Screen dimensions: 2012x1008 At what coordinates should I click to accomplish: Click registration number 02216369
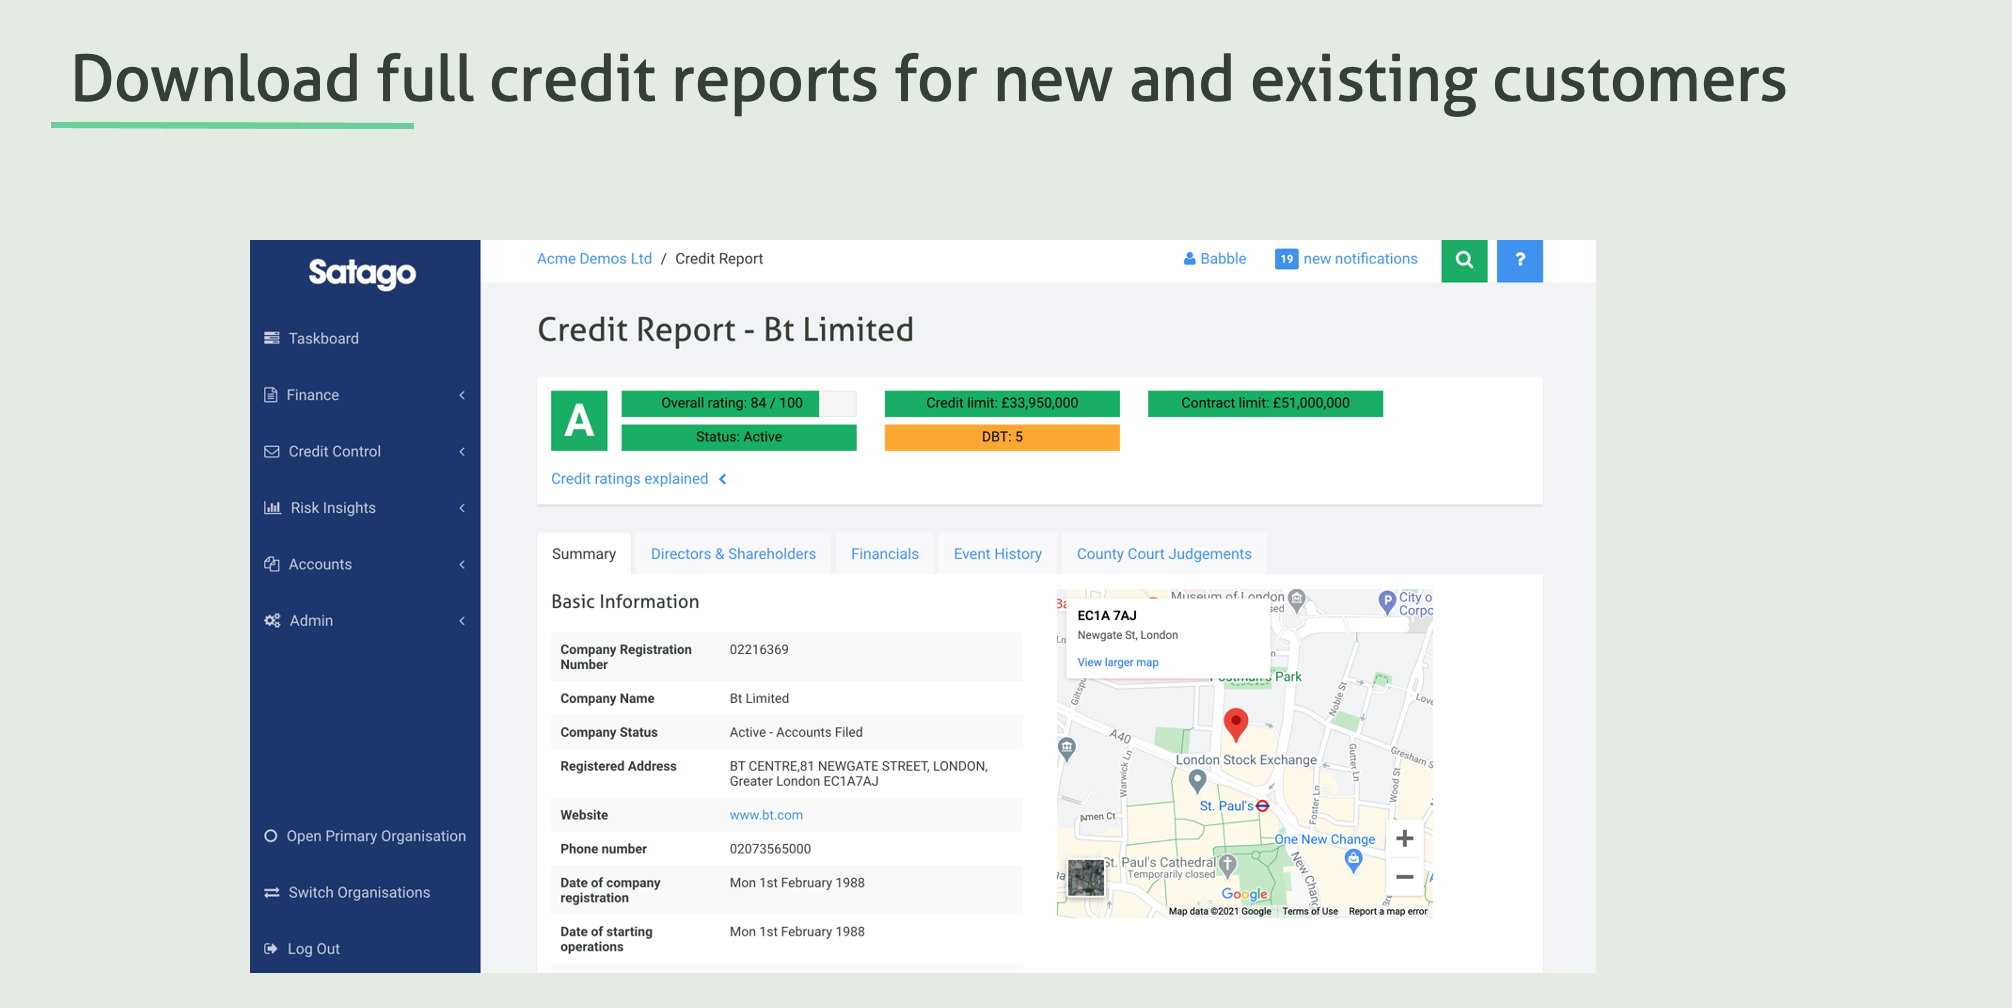pyautogui.click(x=759, y=650)
